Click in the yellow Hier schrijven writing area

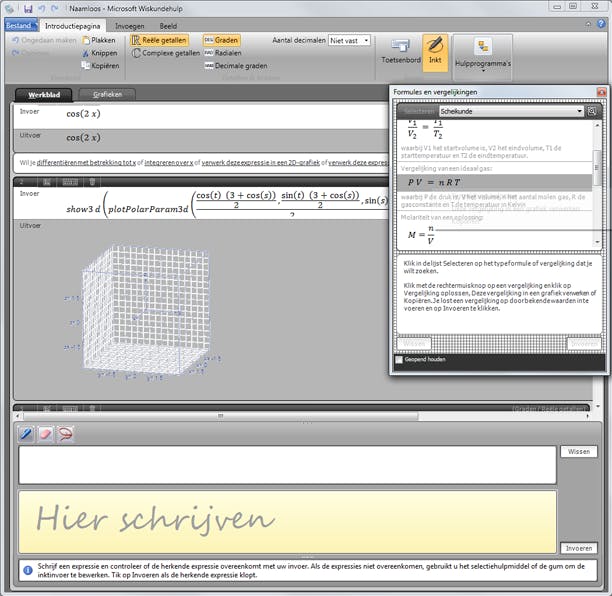pyautogui.click(x=287, y=522)
